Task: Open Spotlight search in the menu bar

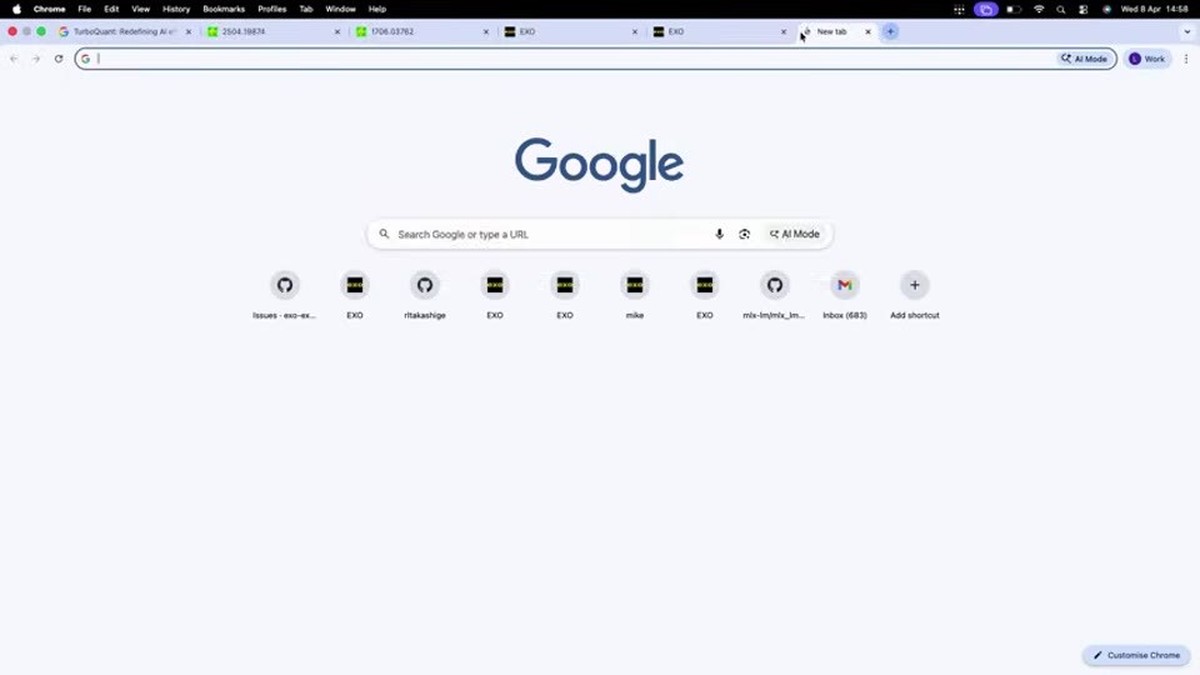Action: tap(1061, 9)
